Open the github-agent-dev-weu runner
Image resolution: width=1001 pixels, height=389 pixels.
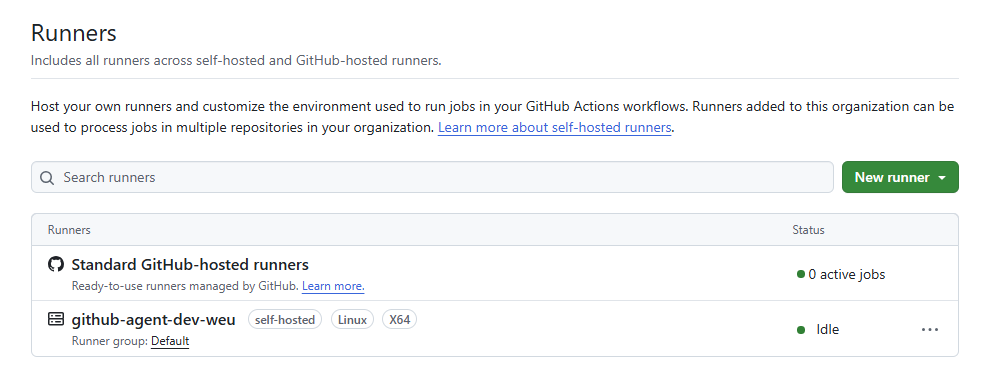pos(153,319)
